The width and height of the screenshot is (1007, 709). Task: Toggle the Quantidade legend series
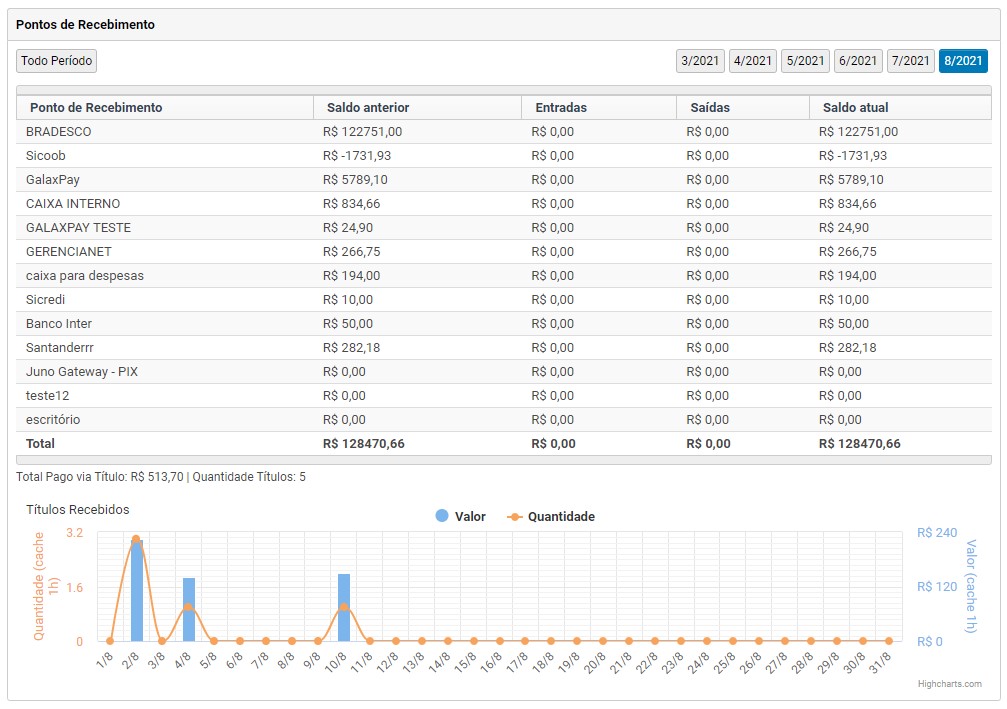pos(551,516)
